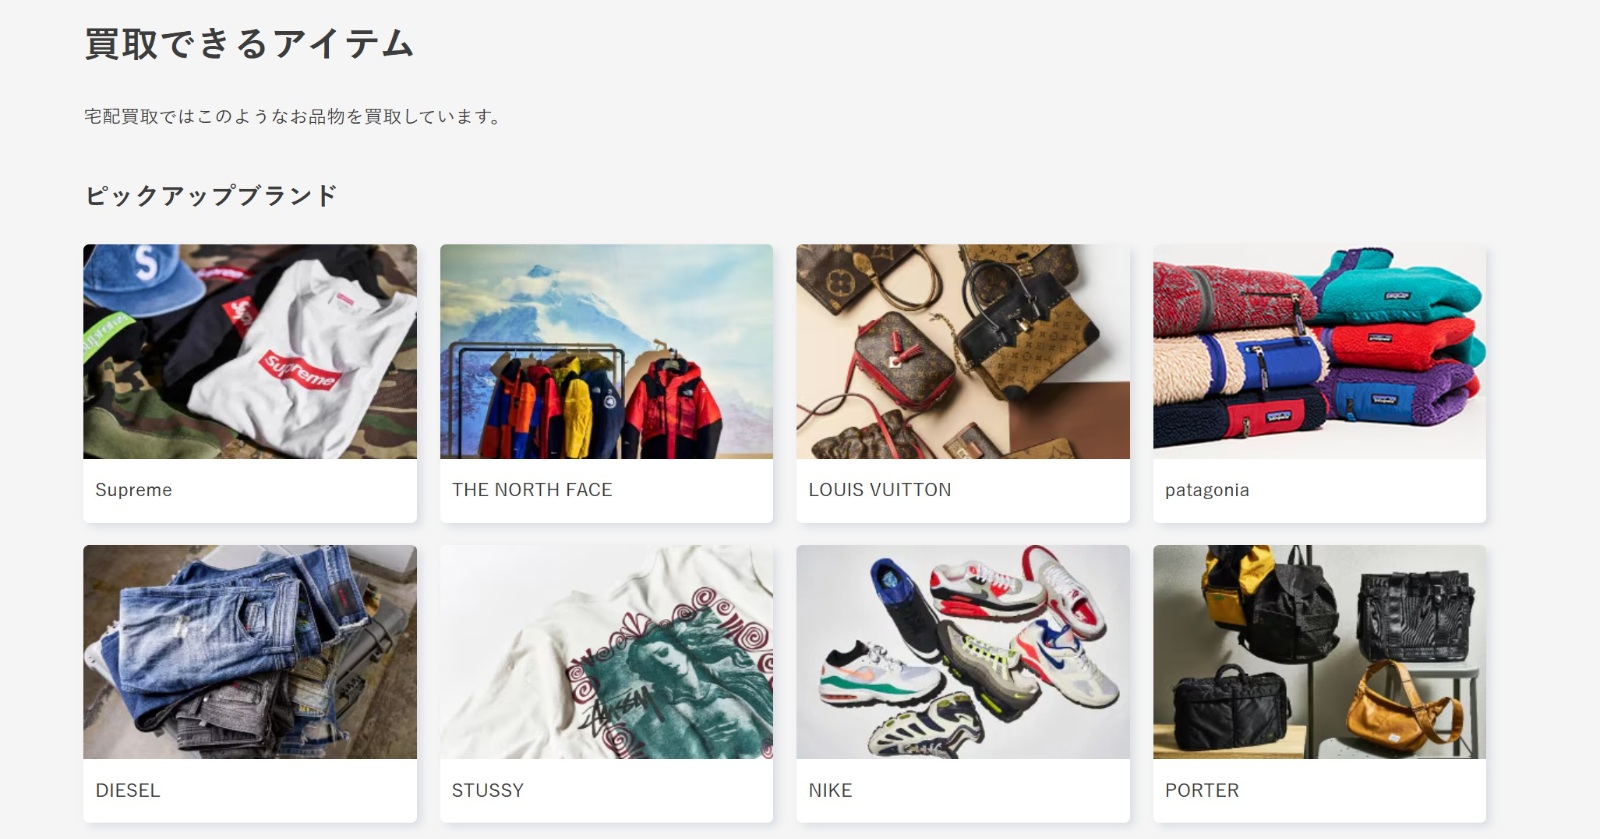Viewport: 1600px width, 839px height.
Task: Open the PORTER text link
Action: pyautogui.click(x=1202, y=791)
